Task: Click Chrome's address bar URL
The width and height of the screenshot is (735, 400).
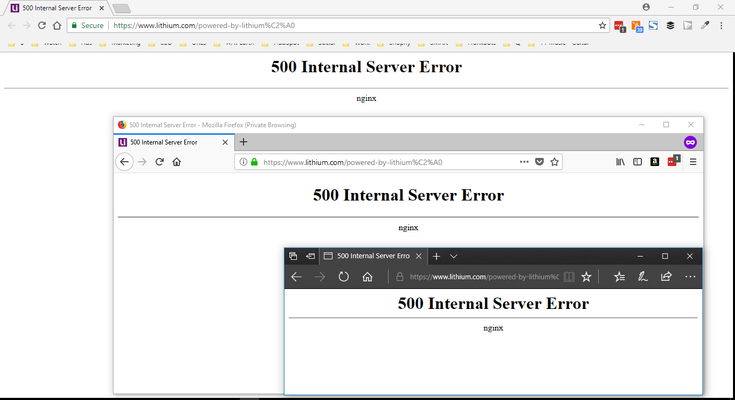Action: point(204,25)
